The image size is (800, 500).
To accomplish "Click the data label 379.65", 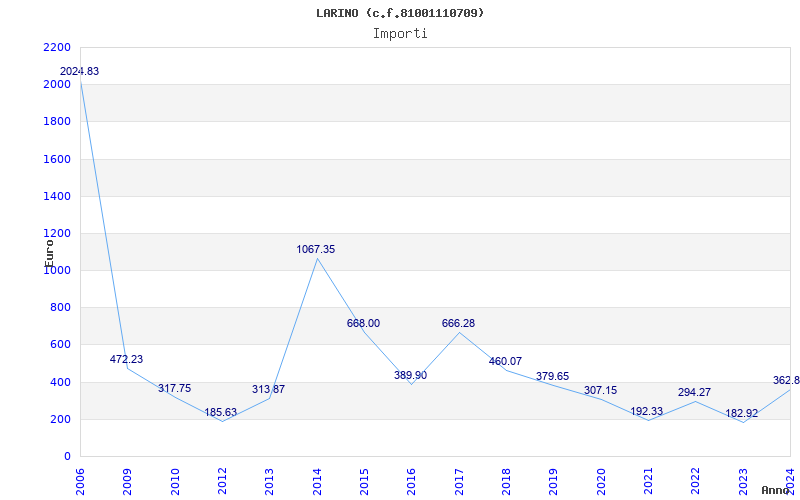I will (x=553, y=377).
